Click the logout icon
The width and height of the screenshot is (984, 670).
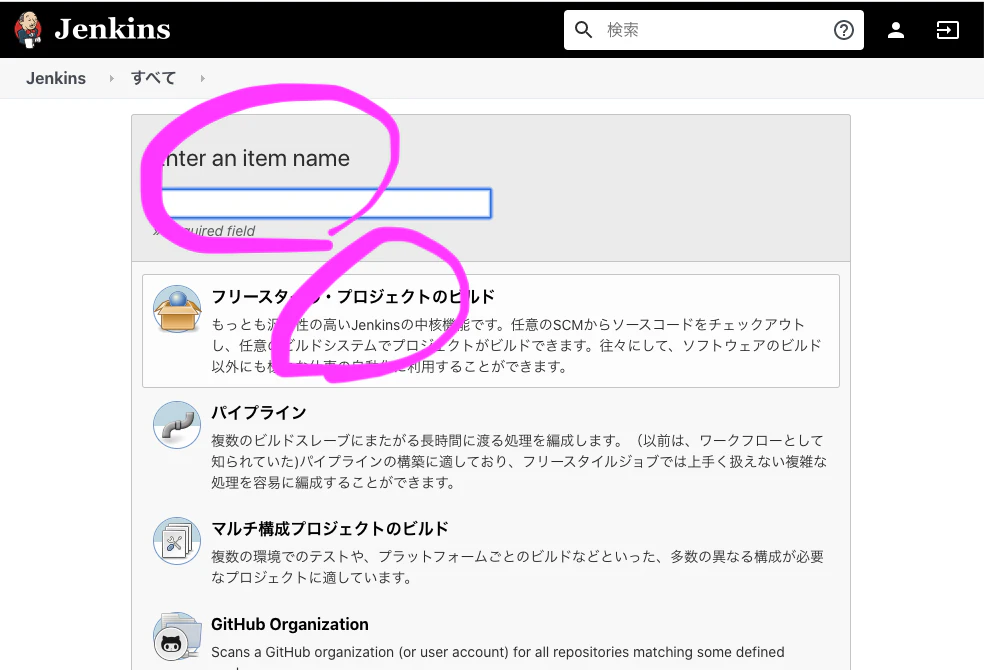(947, 29)
